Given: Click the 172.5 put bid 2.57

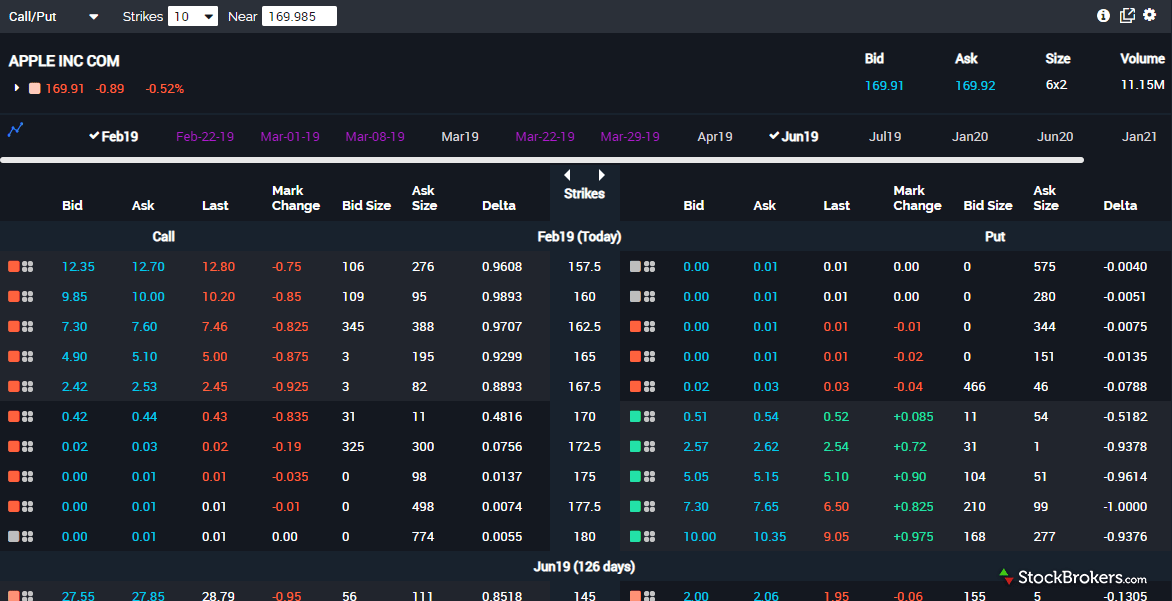Looking at the screenshot, I should pyautogui.click(x=696, y=446).
